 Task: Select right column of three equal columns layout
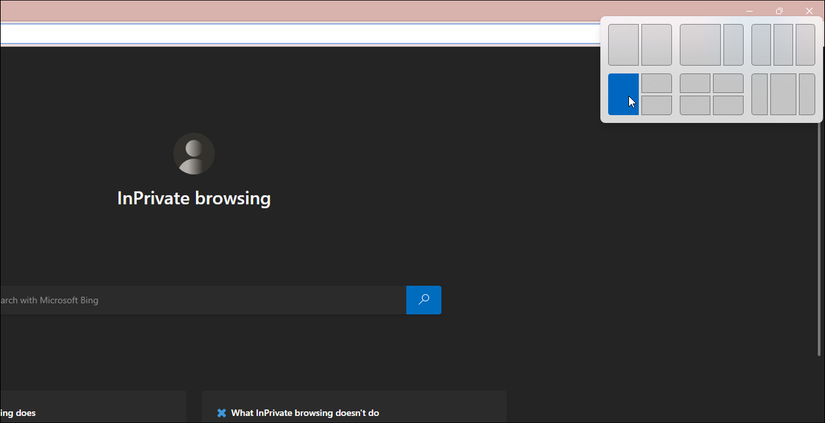pos(806,45)
